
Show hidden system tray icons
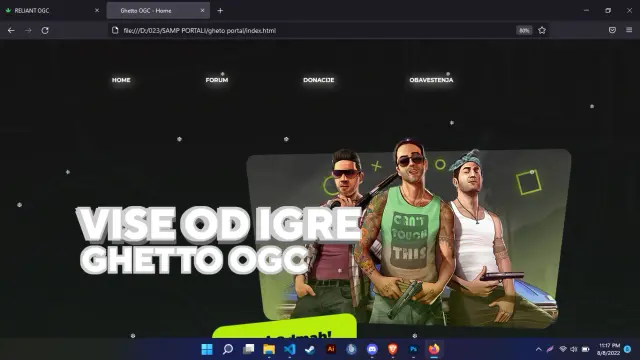[539, 349]
